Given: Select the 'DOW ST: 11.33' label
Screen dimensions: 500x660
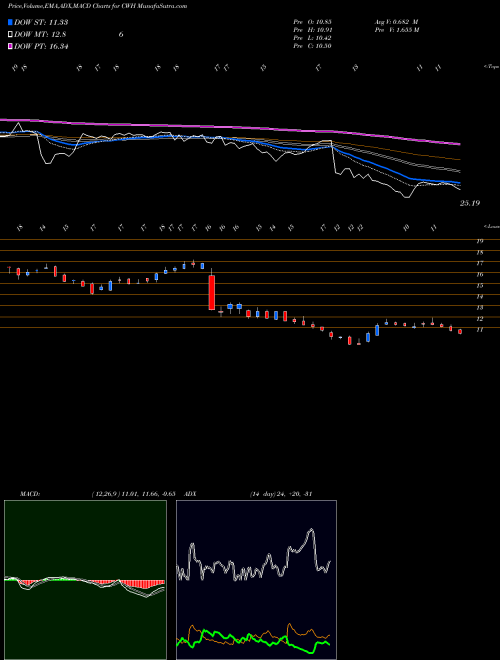Looking at the screenshot, I should (41, 22).
